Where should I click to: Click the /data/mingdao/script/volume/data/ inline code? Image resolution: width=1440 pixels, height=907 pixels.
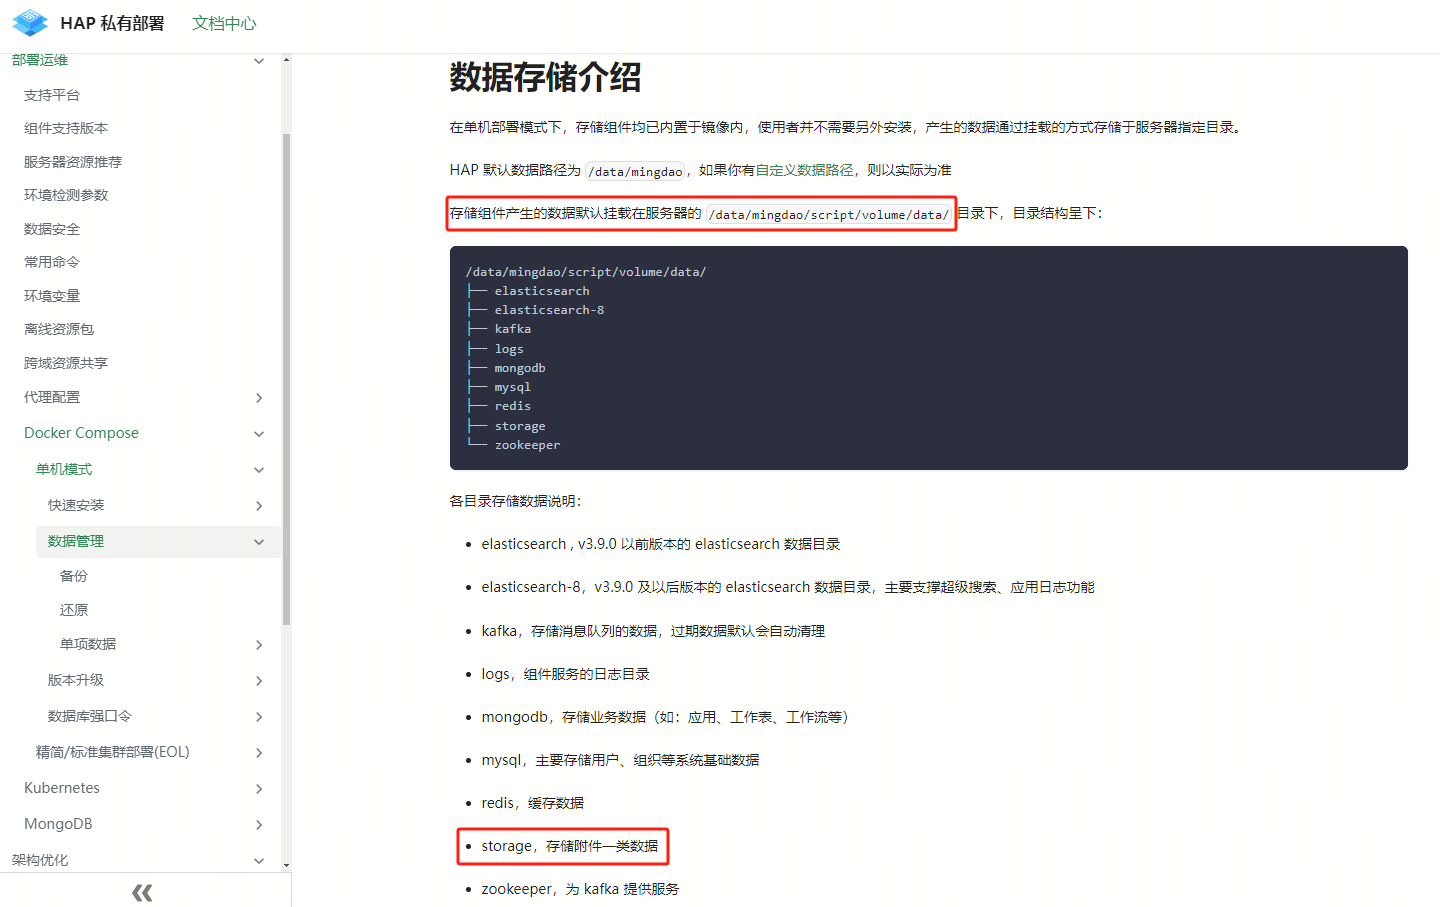coord(829,214)
